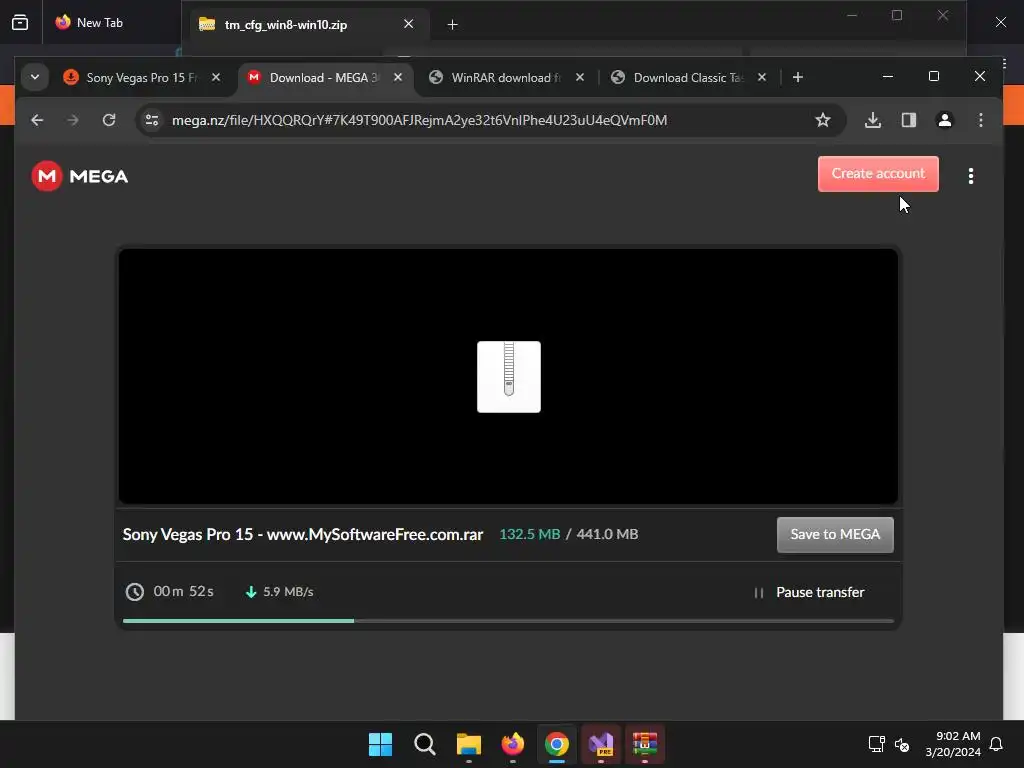Open a new Chrome tab
Screen dimensions: 1024x768
pyautogui.click(x=797, y=77)
